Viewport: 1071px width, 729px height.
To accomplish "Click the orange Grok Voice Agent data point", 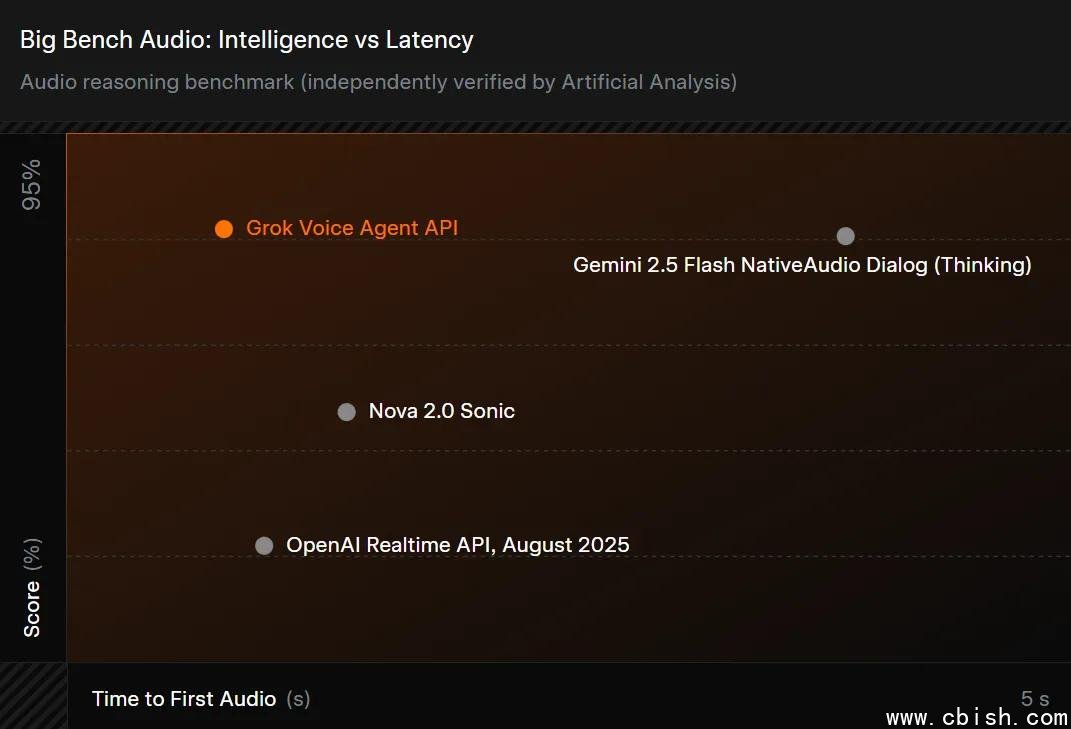I will coord(224,229).
